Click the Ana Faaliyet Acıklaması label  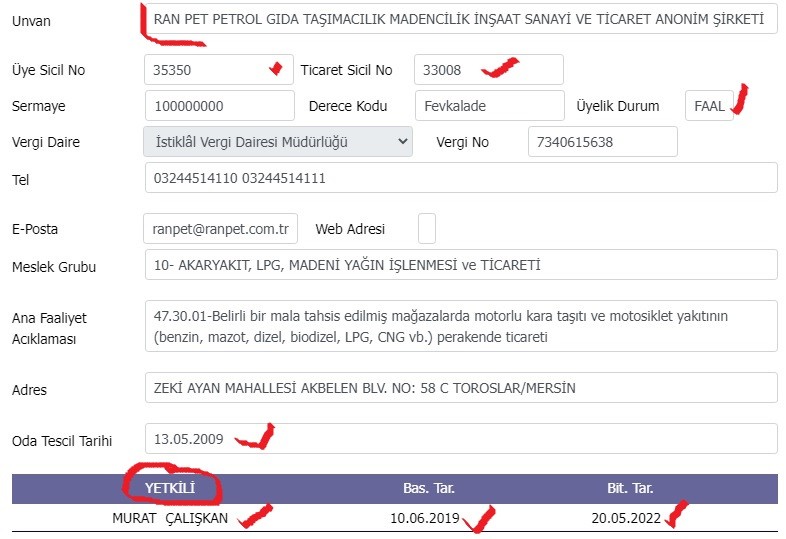click(49, 328)
